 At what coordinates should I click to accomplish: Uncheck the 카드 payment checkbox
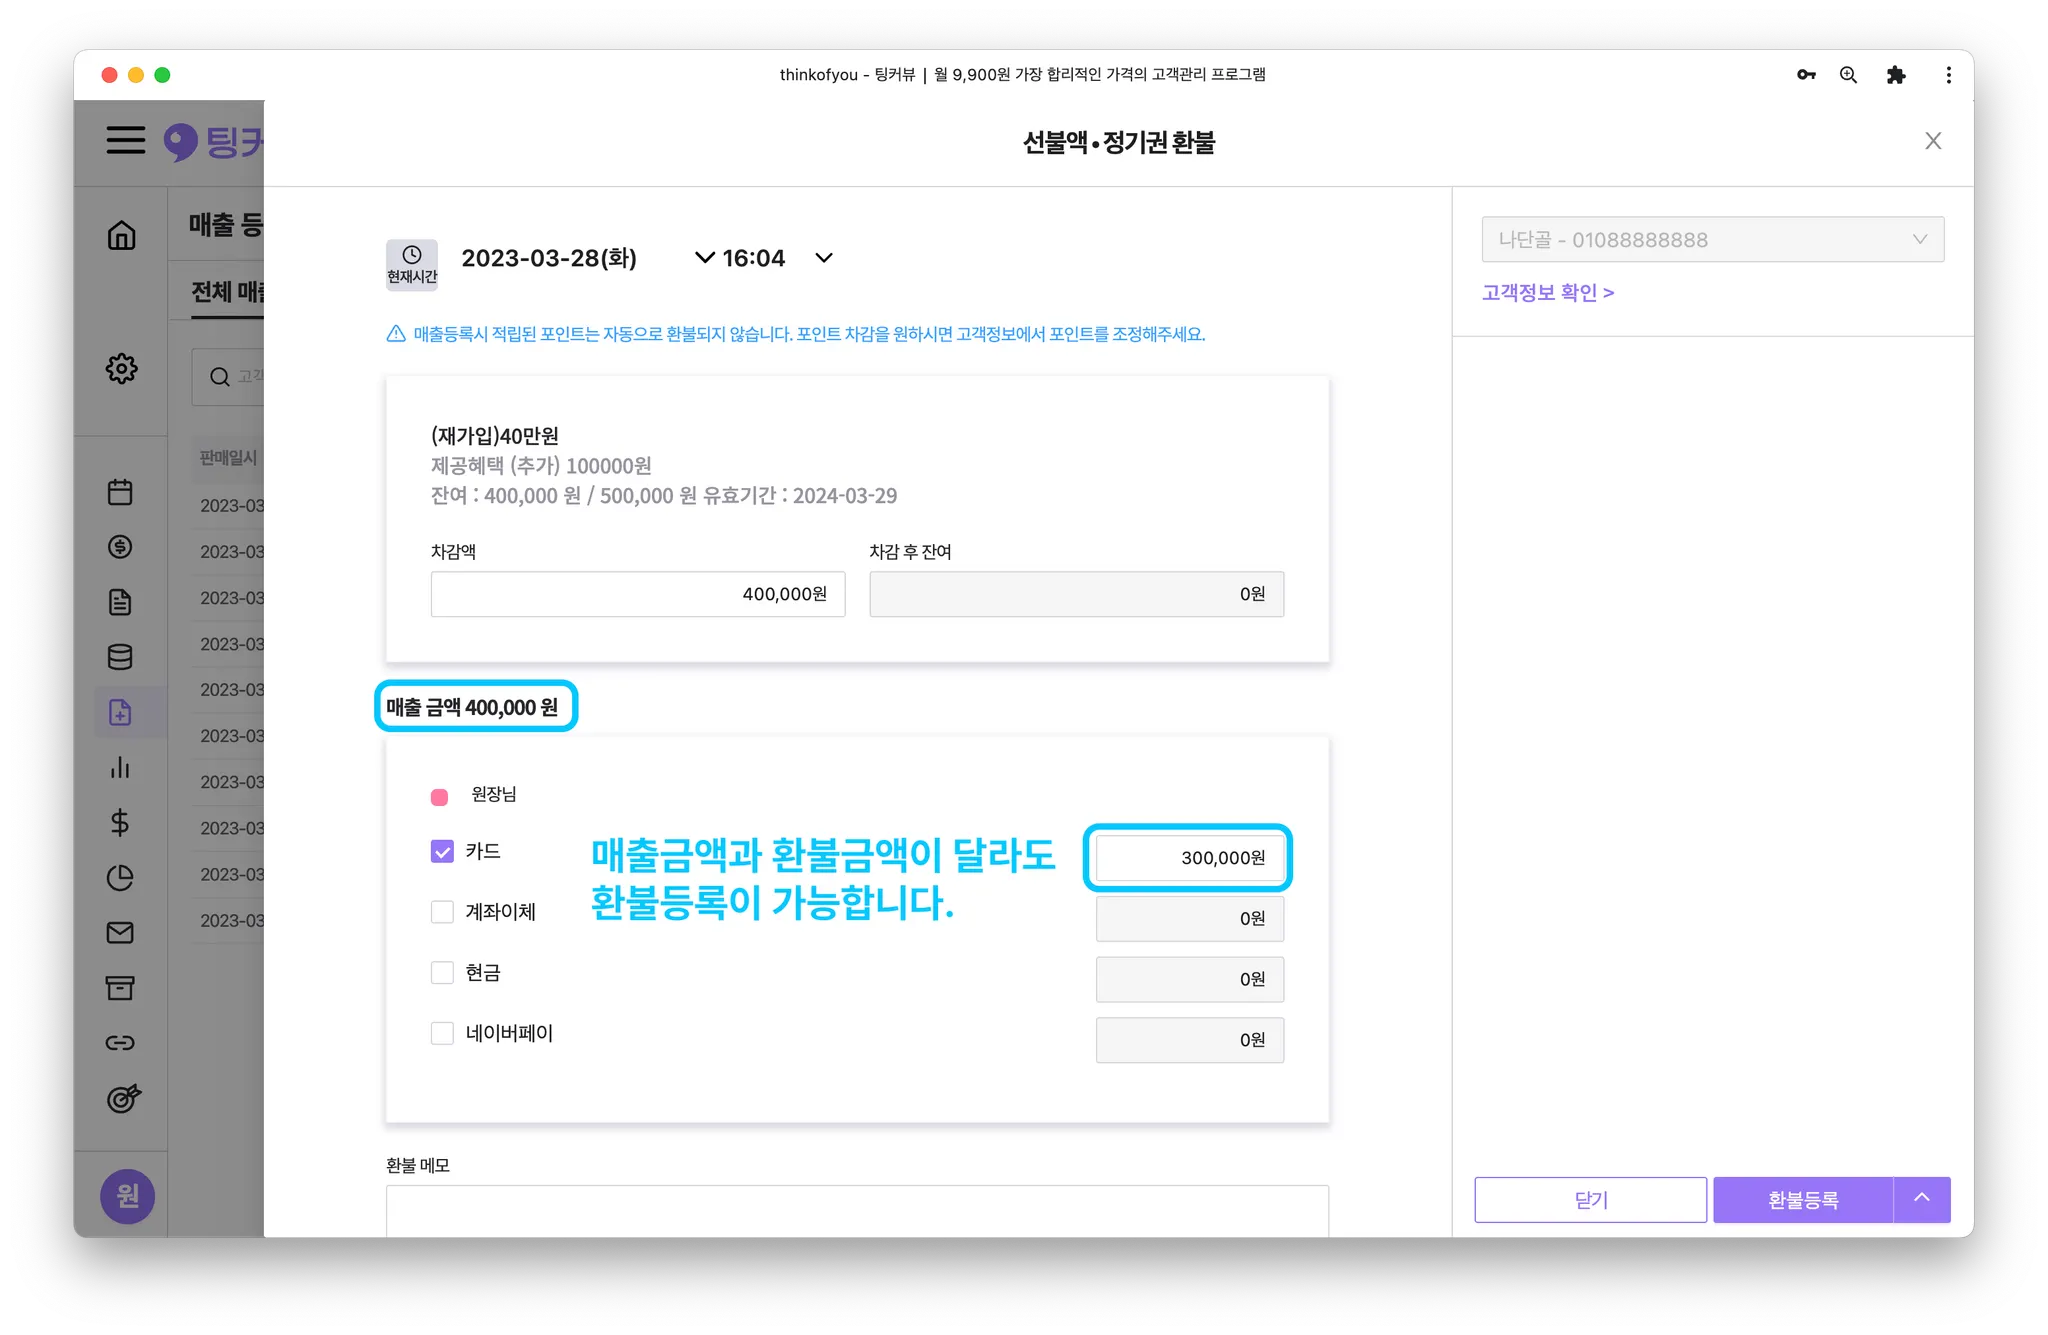442,851
